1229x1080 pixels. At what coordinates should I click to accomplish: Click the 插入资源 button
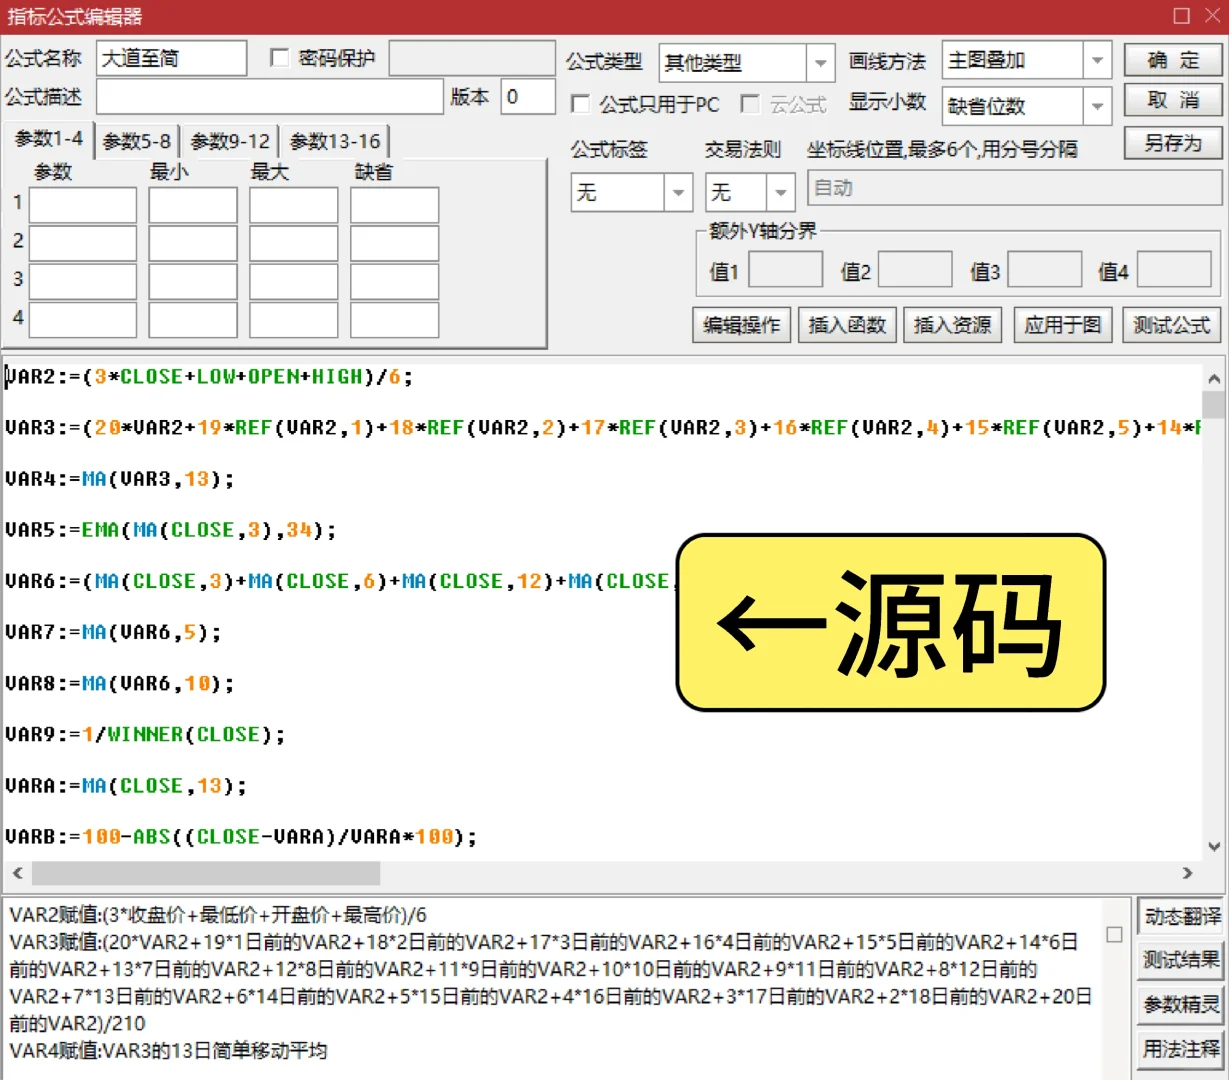952,325
